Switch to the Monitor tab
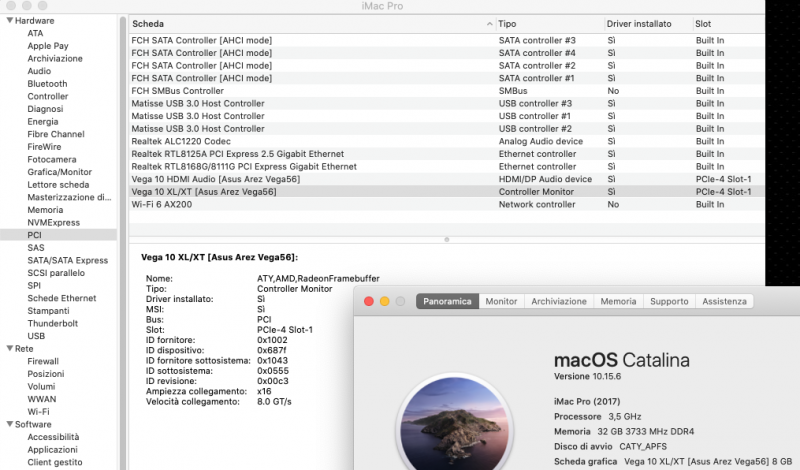The height and width of the screenshot is (470, 800). pyautogui.click(x=501, y=302)
